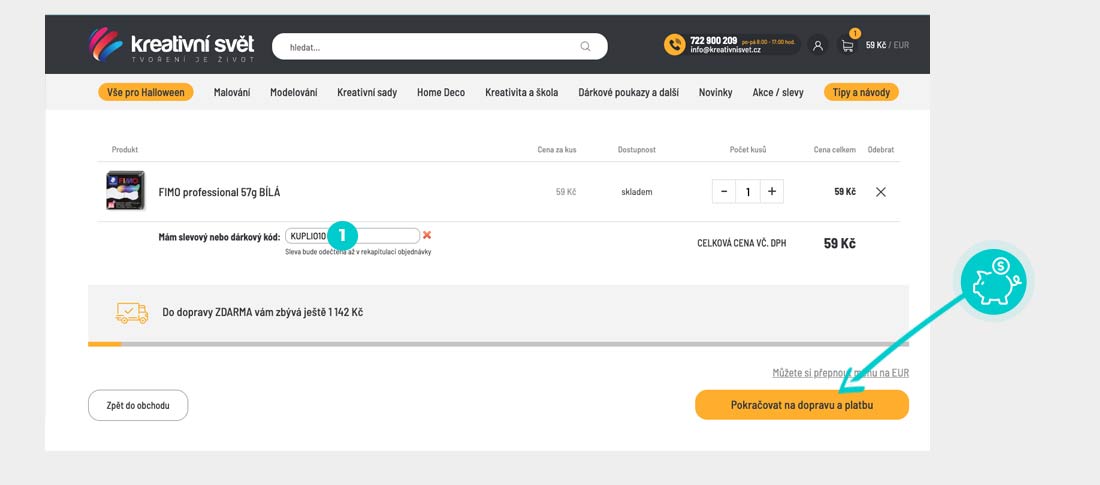Switch currency to EUR via link
This screenshot has height=485, width=1100.
click(x=840, y=373)
